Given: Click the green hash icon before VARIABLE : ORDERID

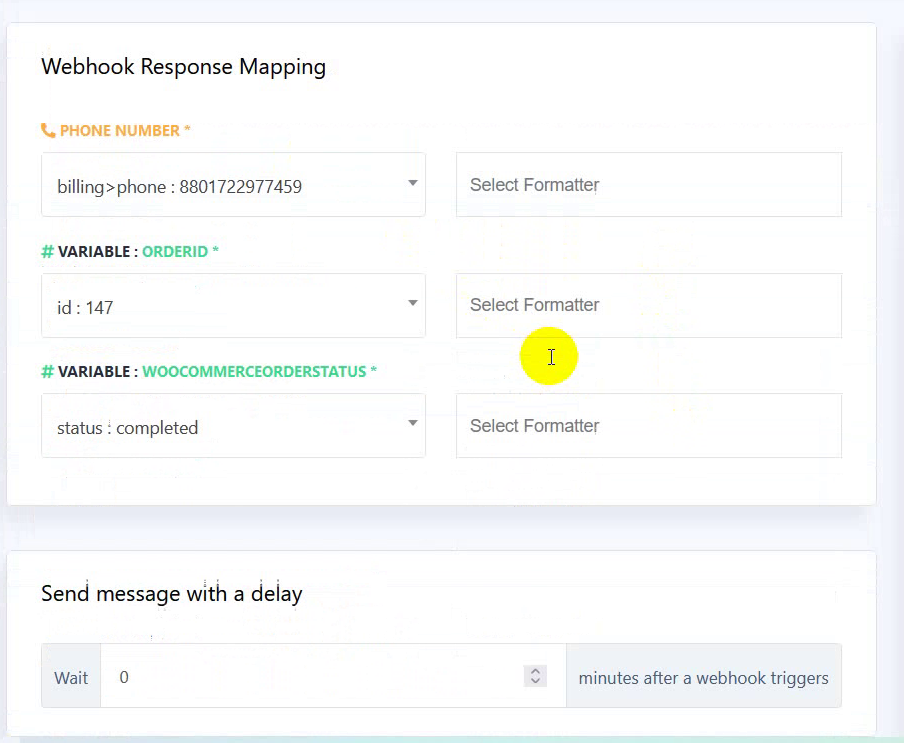Looking at the screenshot, I should click(47, 251).
